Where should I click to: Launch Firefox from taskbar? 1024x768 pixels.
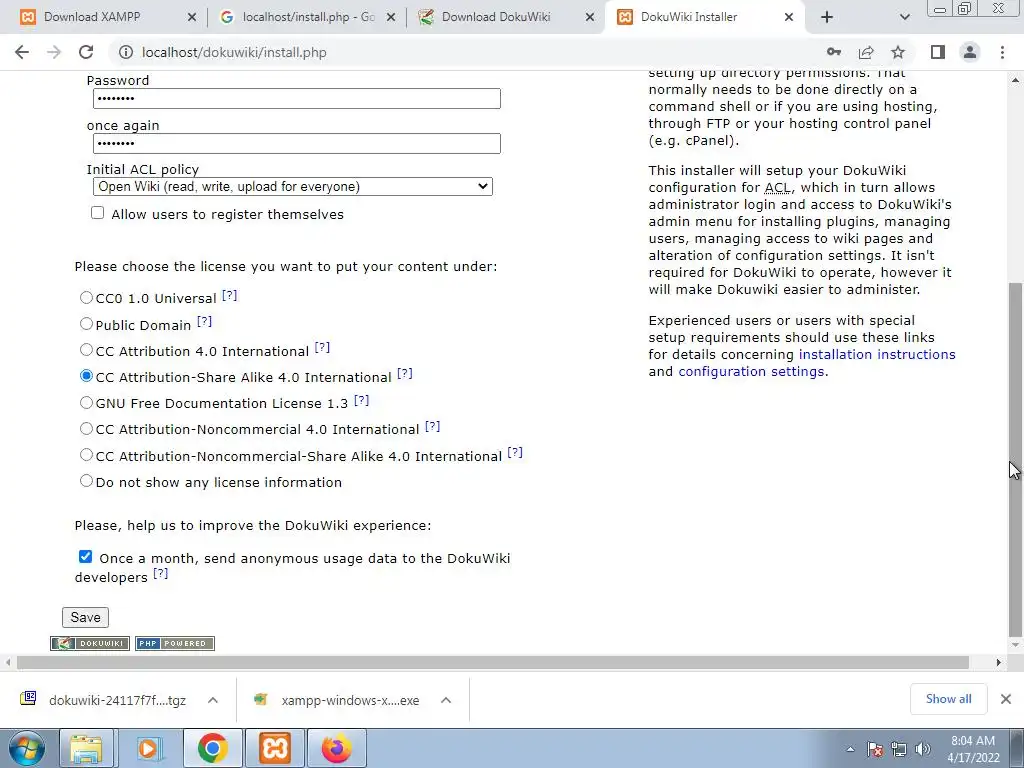point(336,748)
